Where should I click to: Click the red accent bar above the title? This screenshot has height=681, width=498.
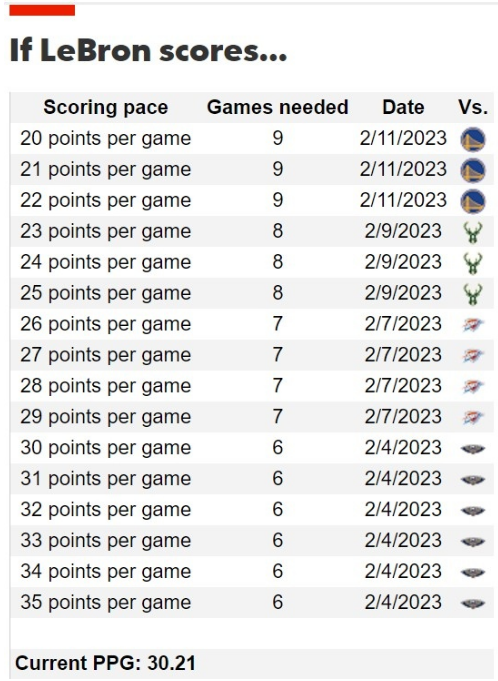tap(42, 10)
